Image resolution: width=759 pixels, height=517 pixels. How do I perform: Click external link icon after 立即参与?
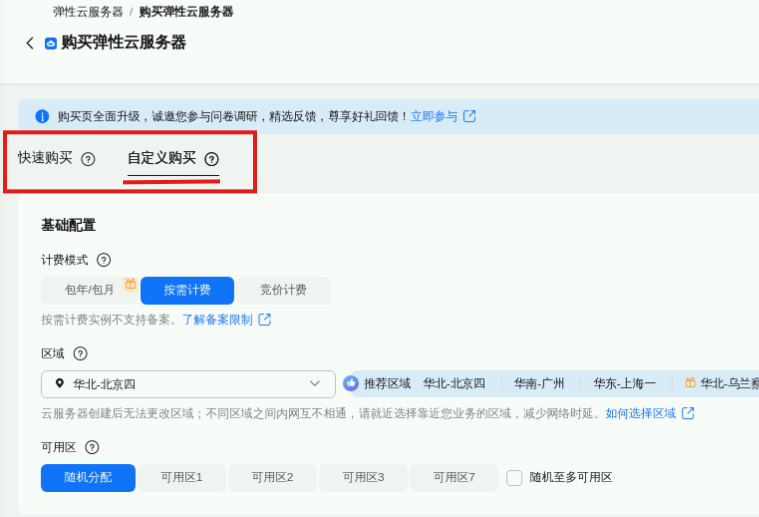469,116
